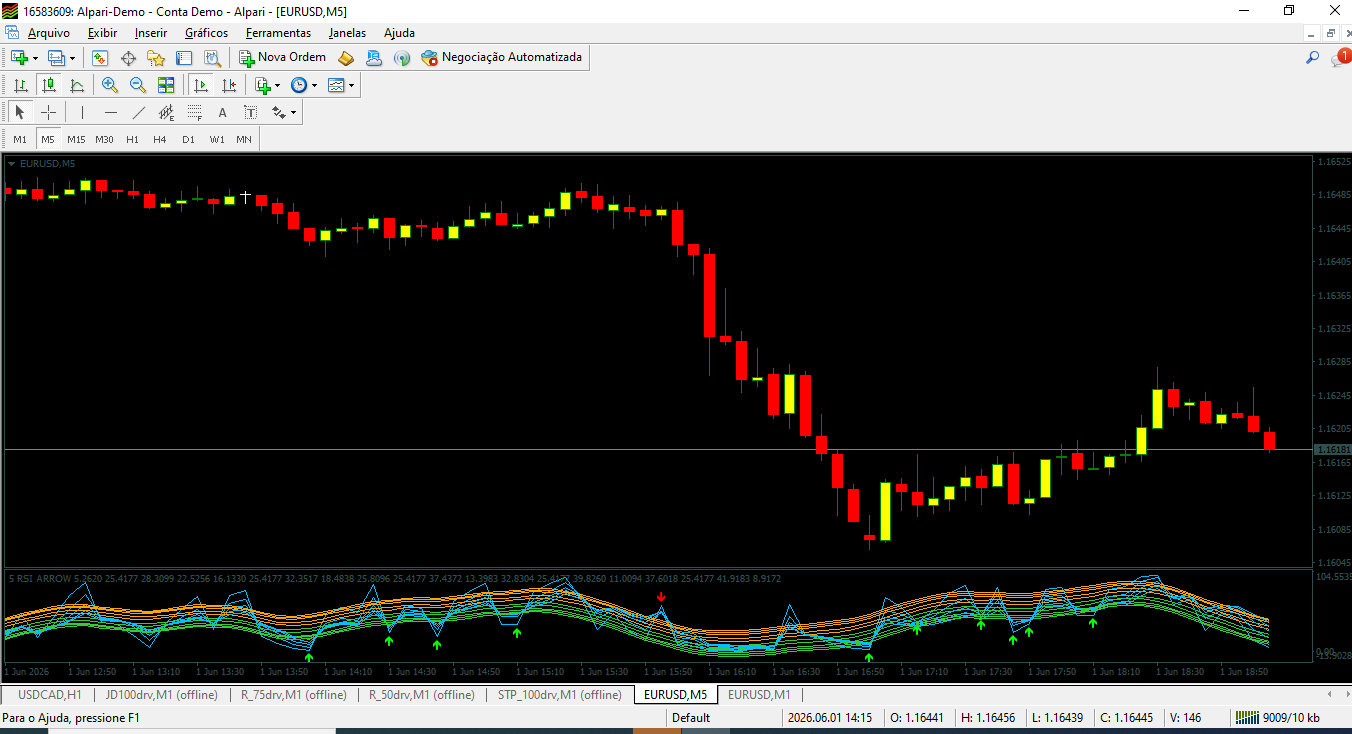Switch chart to bar chart mode
This screenshot has height=734, width=1352.
click(20, 85)
